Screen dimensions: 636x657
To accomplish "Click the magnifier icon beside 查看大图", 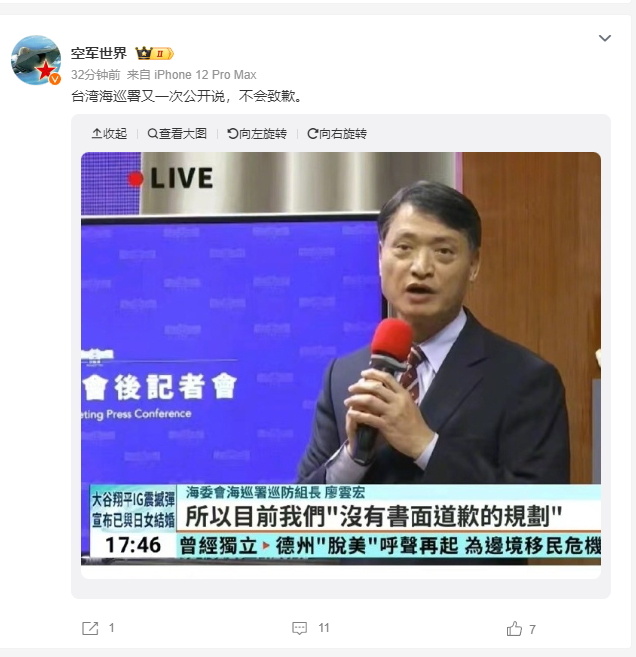I will point(153,134).
